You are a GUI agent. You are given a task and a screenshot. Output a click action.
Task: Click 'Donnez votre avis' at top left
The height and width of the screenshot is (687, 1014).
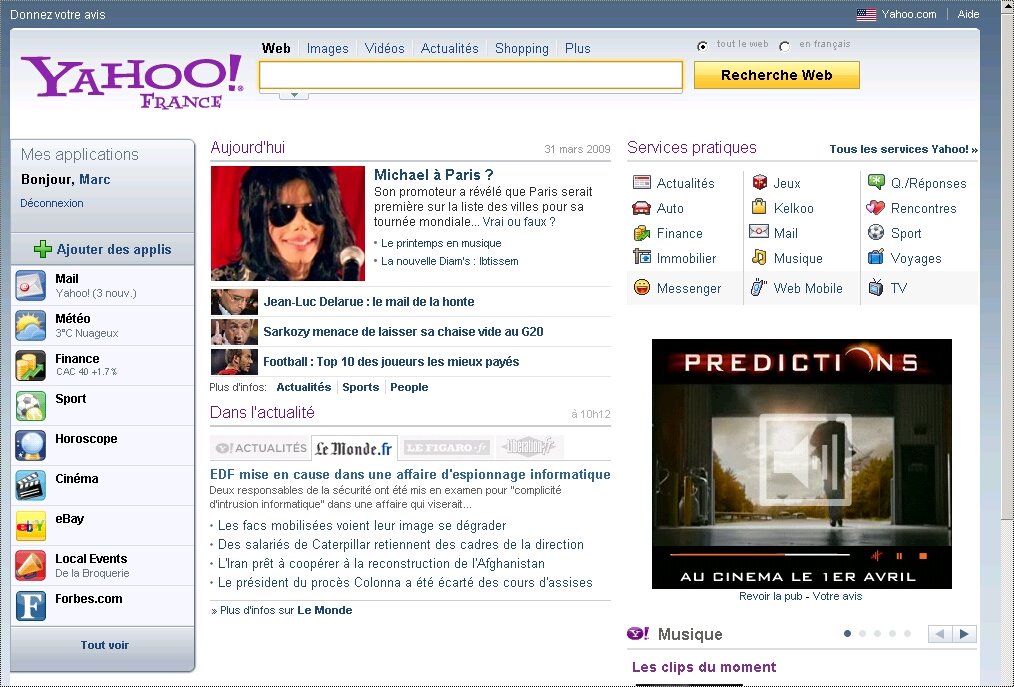click(x=58, y=14)
